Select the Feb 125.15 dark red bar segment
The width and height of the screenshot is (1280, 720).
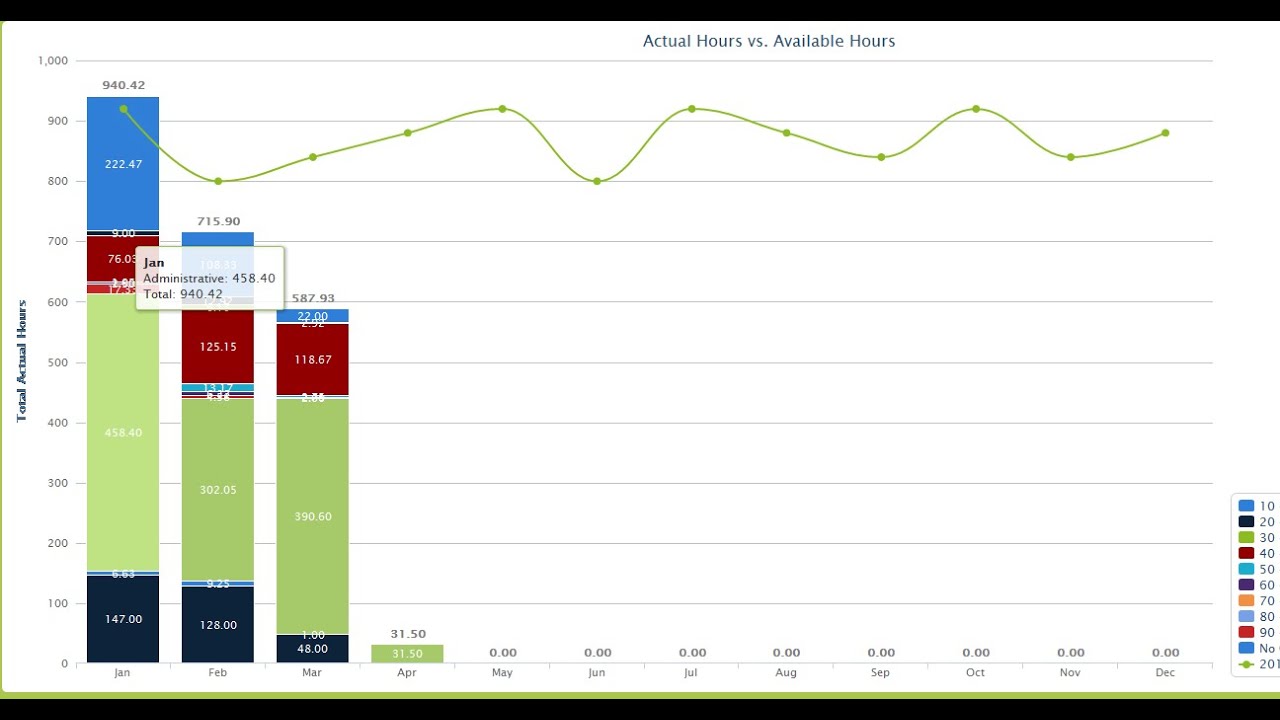coord(218,347)
